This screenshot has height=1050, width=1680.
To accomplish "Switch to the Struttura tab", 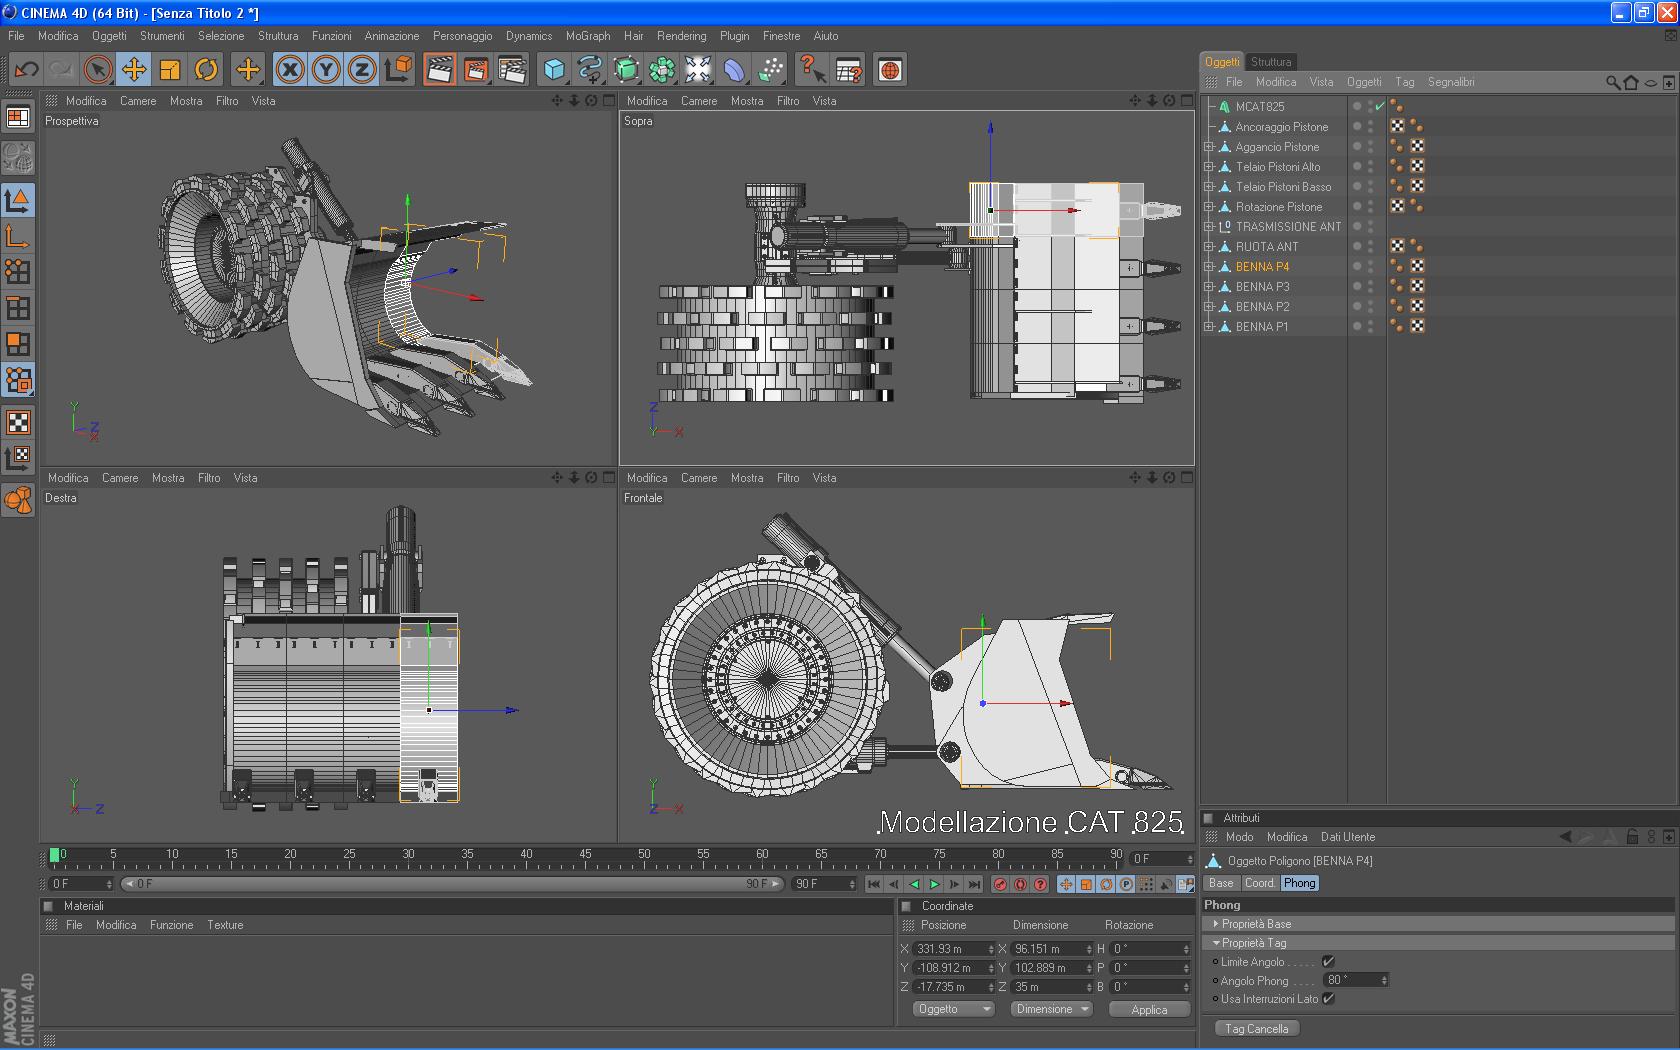I will [1270, 62].
